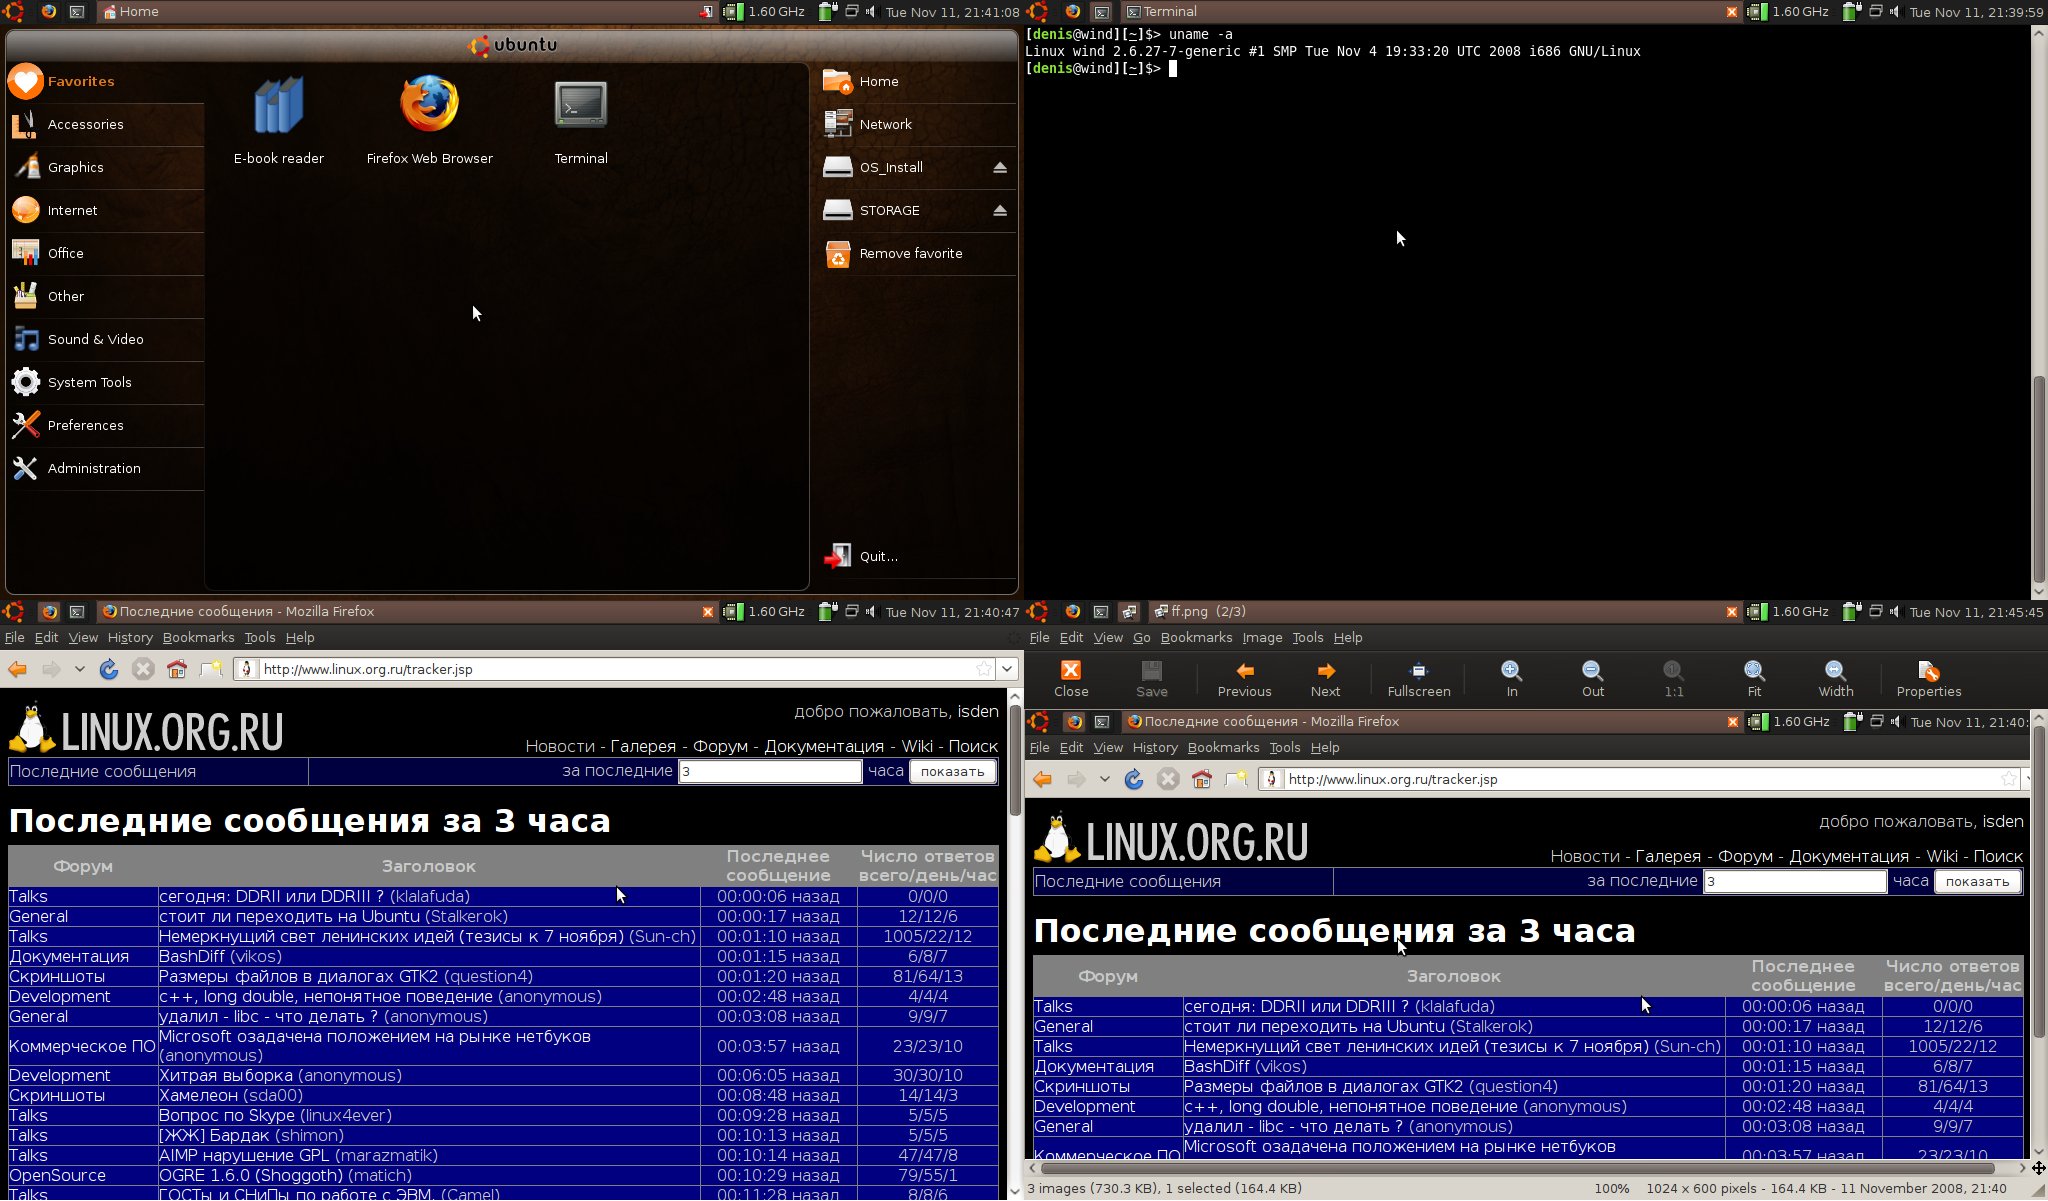
Task: Go to Previous image in viewer
Action: 1245,679
